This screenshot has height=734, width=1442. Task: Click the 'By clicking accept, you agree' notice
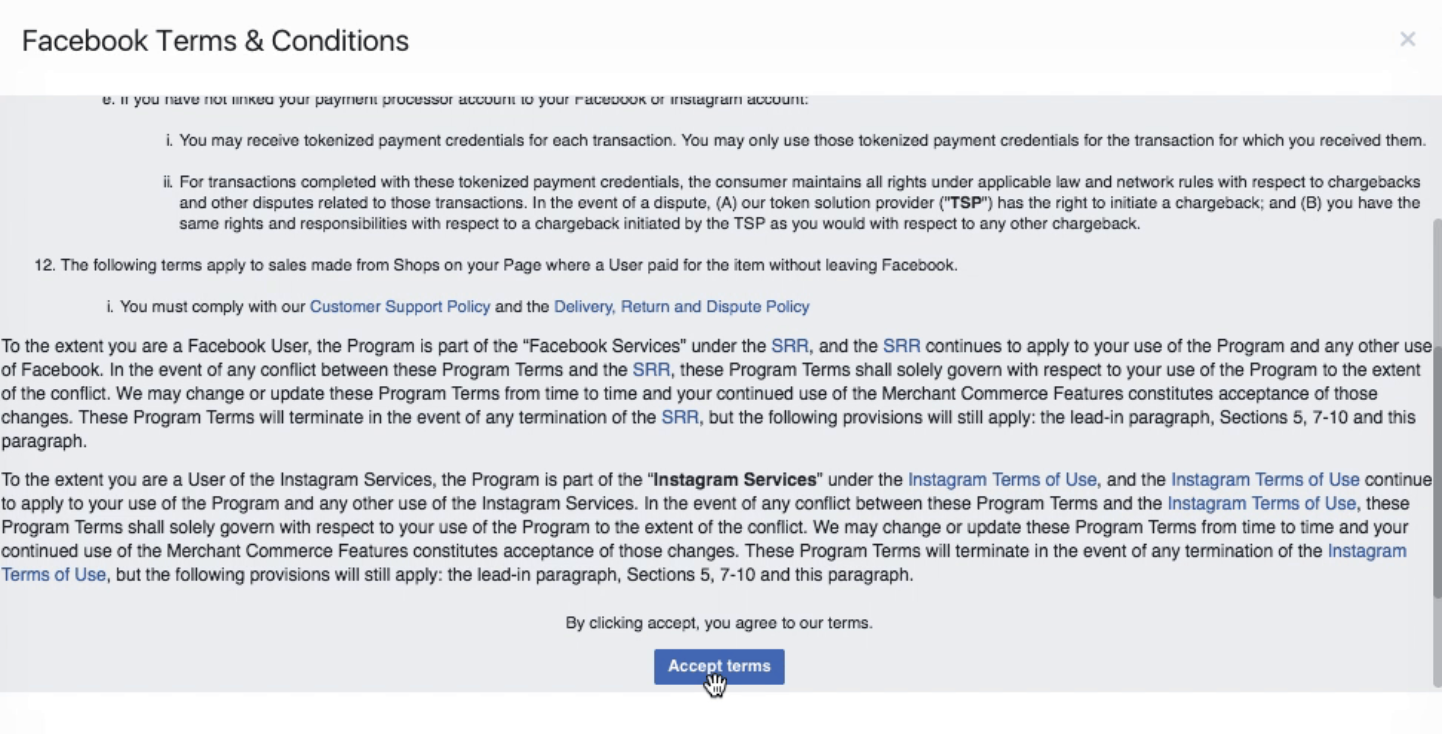click(x=719, y=623)
